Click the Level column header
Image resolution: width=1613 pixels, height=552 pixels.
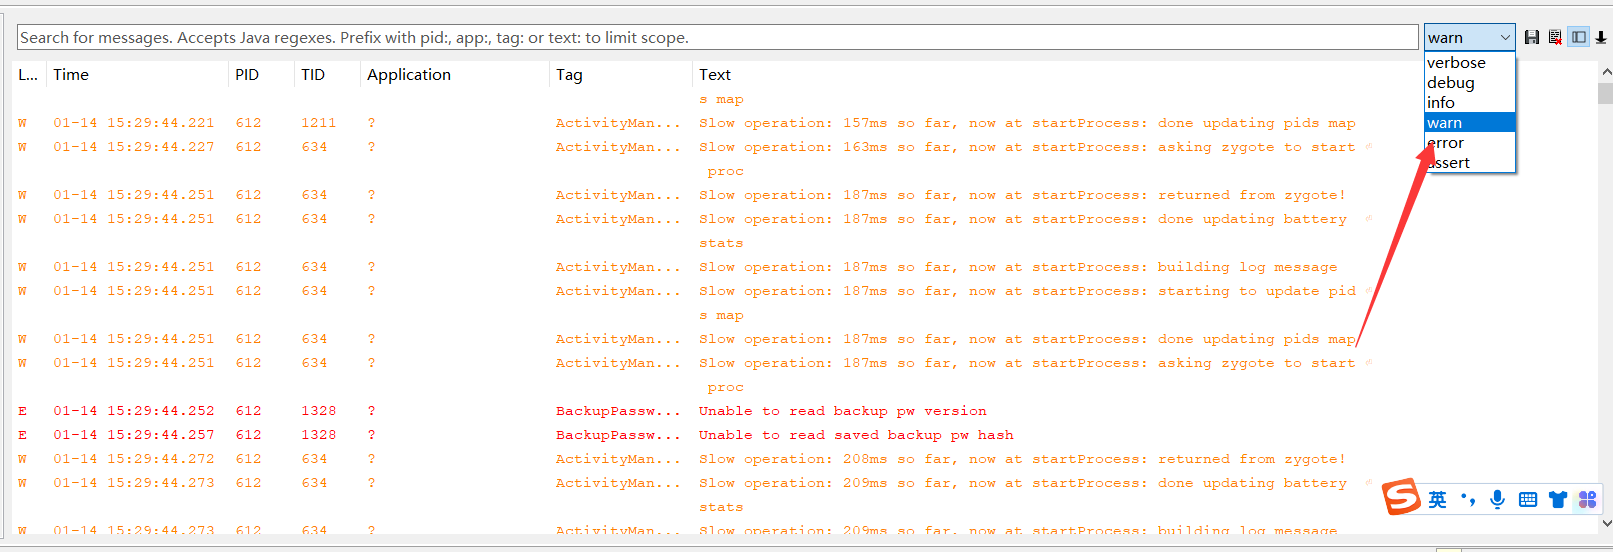(28, 75)
